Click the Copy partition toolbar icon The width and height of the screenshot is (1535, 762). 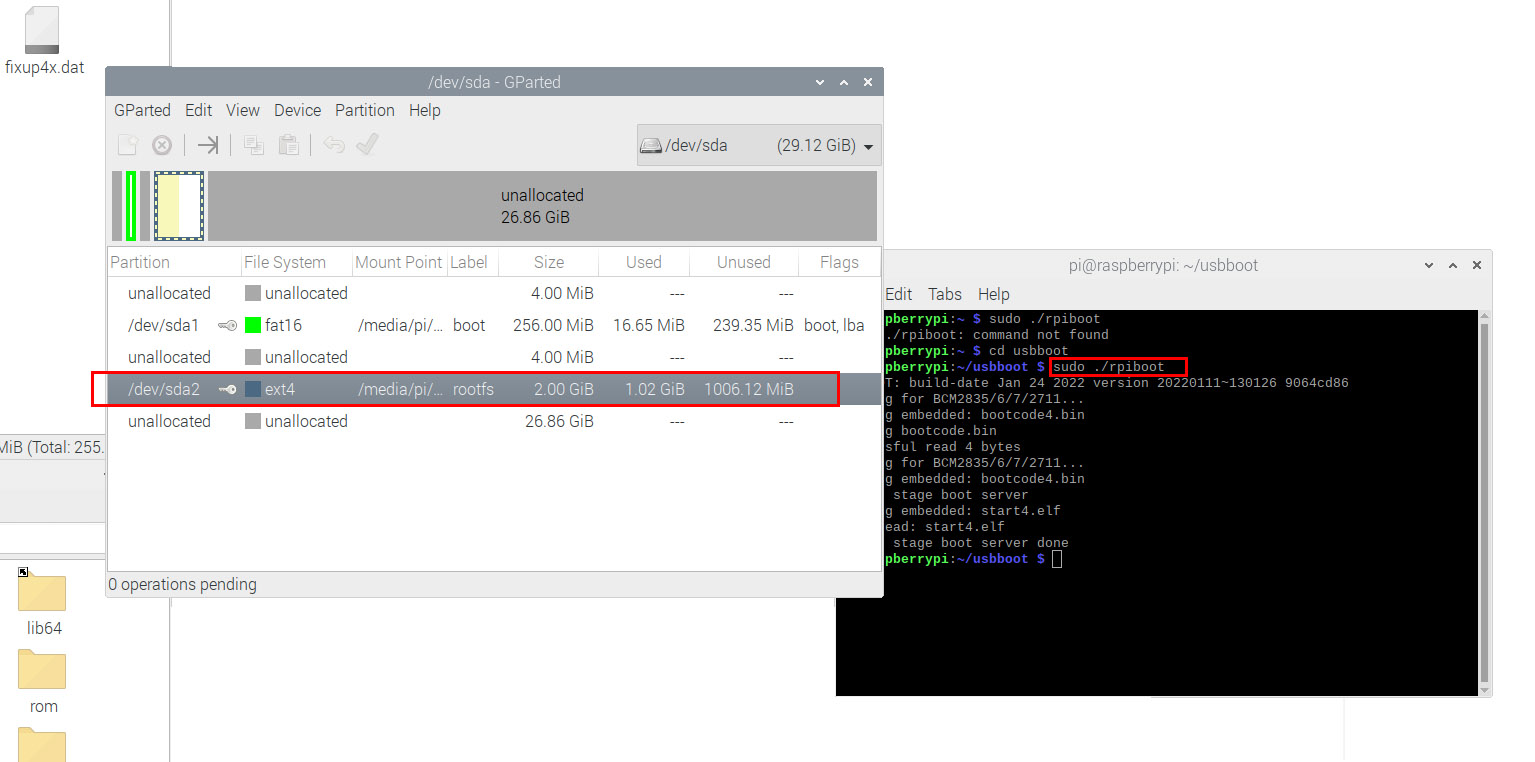click(x=254, y=145)
